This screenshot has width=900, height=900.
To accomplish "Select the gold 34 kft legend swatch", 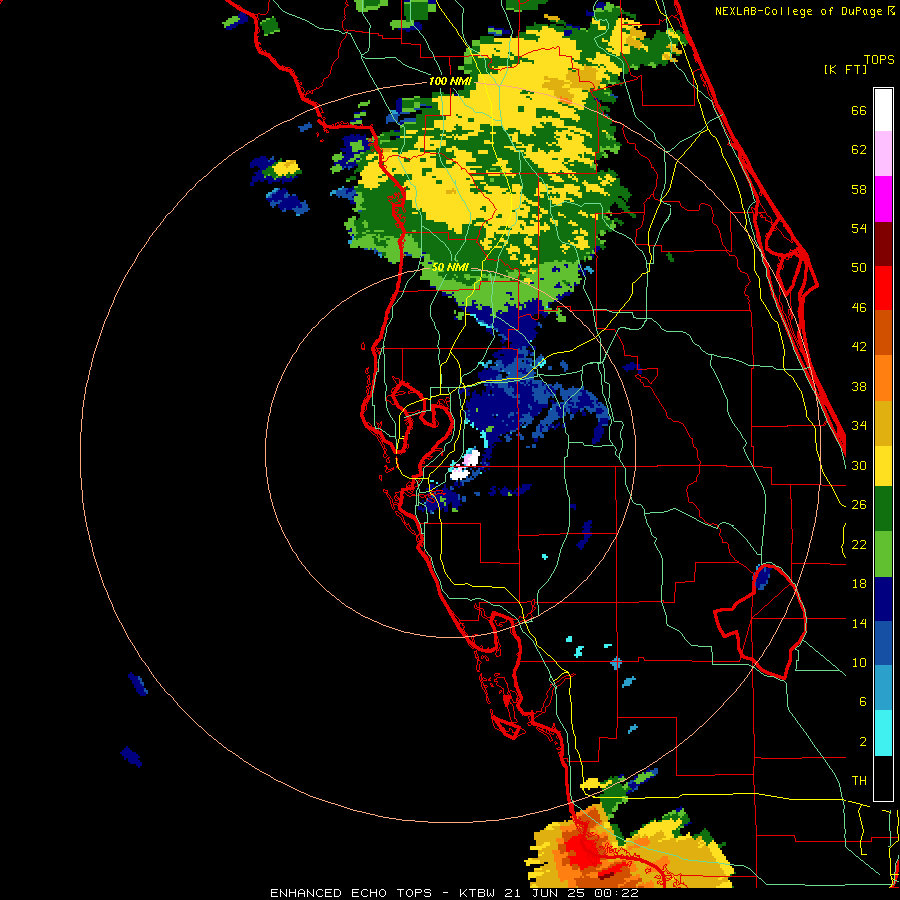I will (883, 423).
